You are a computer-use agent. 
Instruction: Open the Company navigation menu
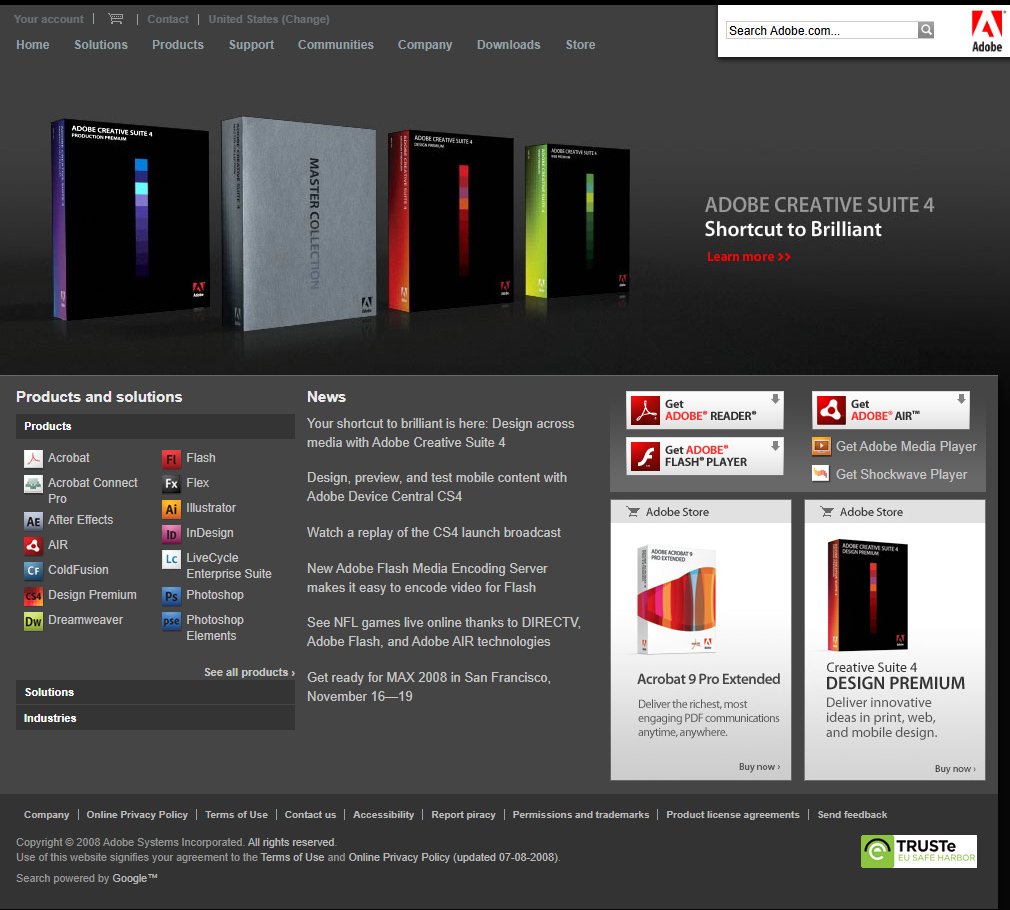[x=425, y=45]
